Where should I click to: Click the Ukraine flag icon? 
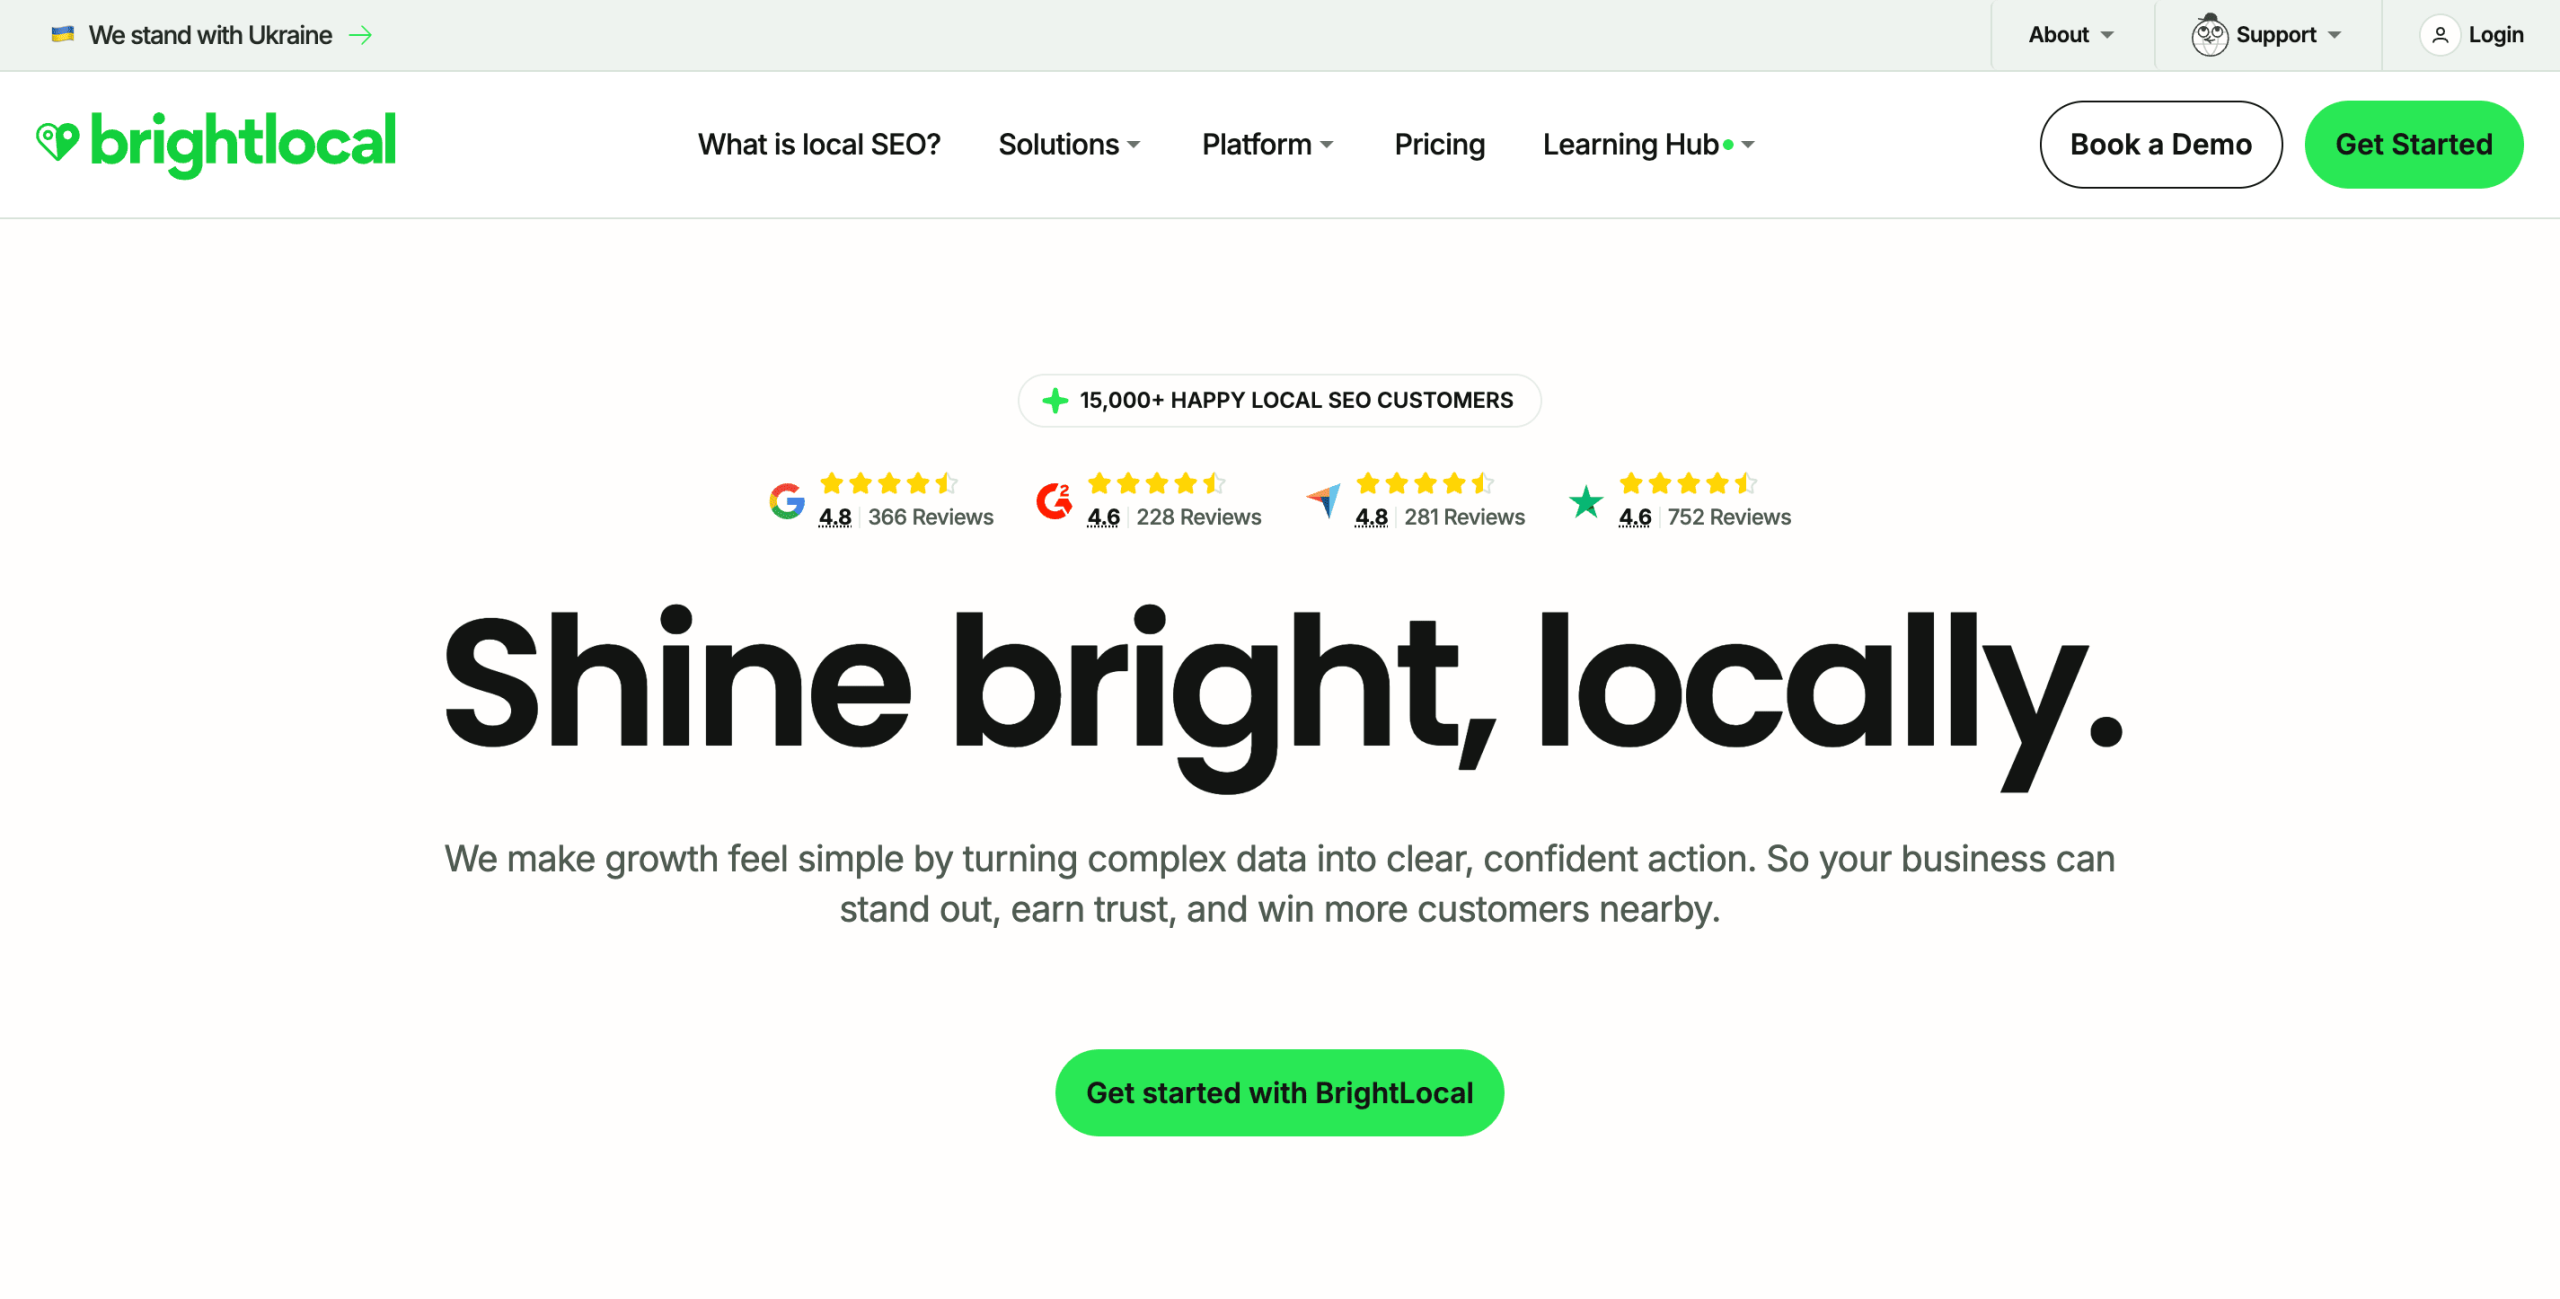point(63,34)
